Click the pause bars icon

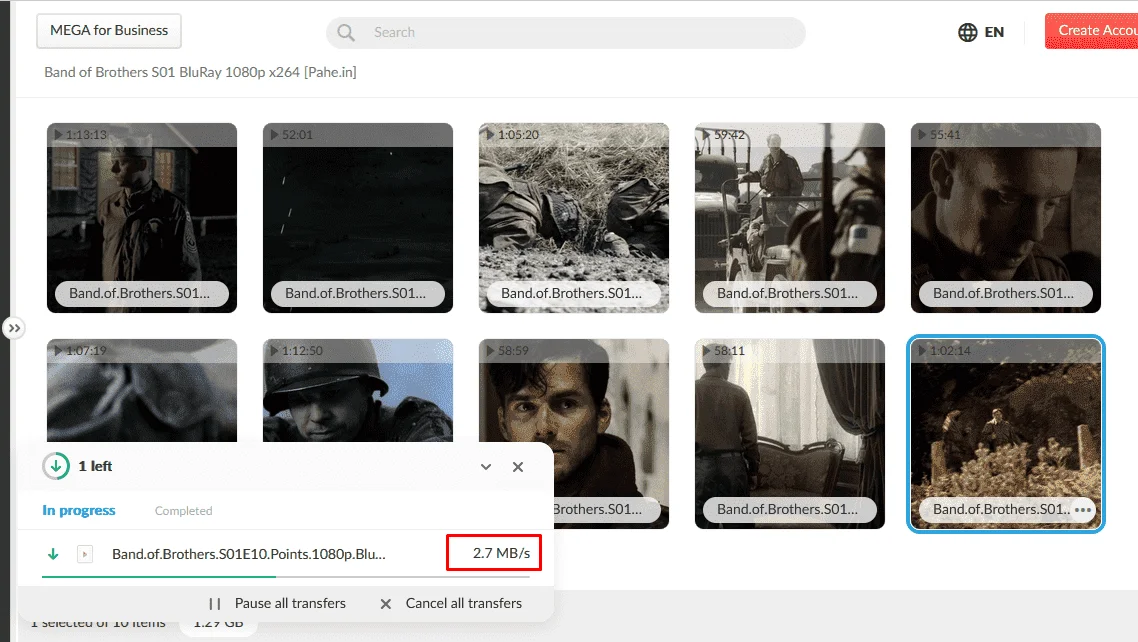(x=215, y=604)
